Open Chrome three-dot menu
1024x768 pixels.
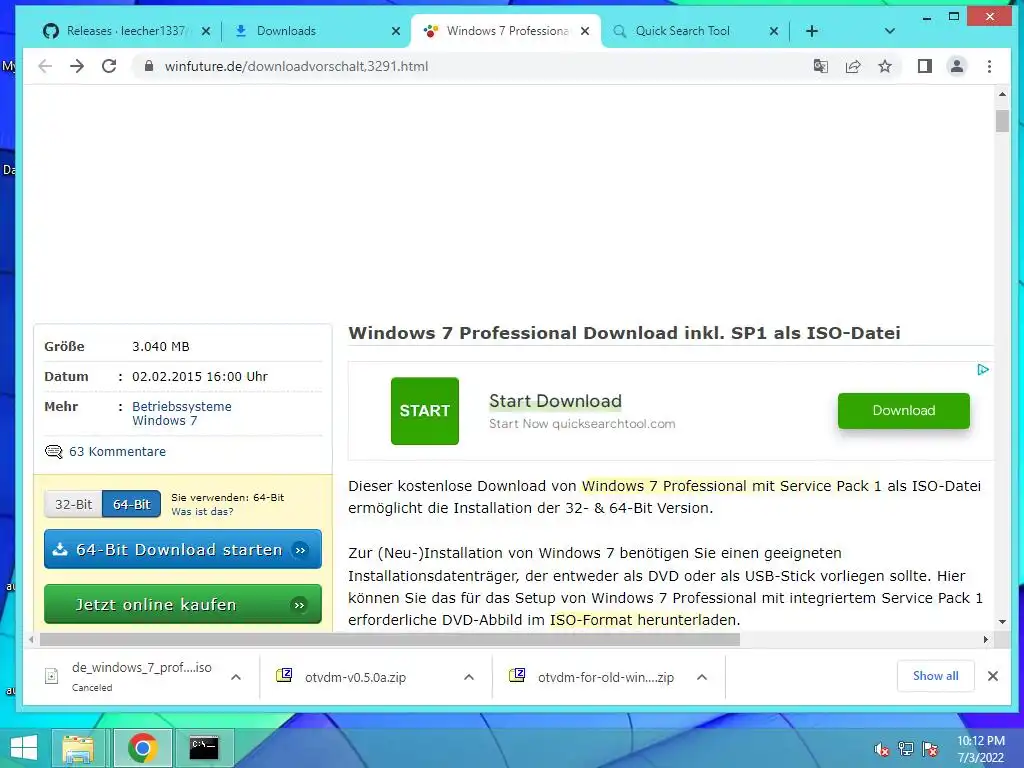pyautogui.click(x=989, y=66)
